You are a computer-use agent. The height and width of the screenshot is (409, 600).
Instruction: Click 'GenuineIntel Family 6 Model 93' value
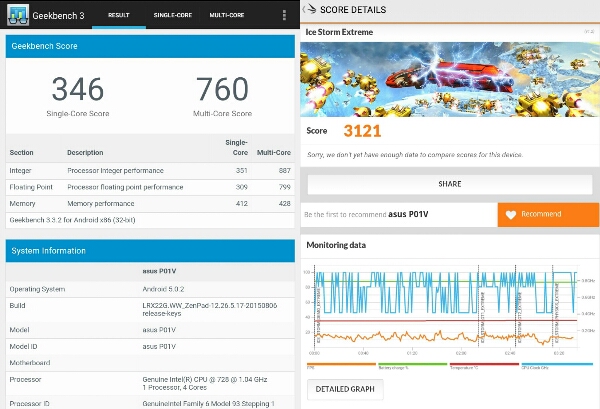(x=209, y=404)
